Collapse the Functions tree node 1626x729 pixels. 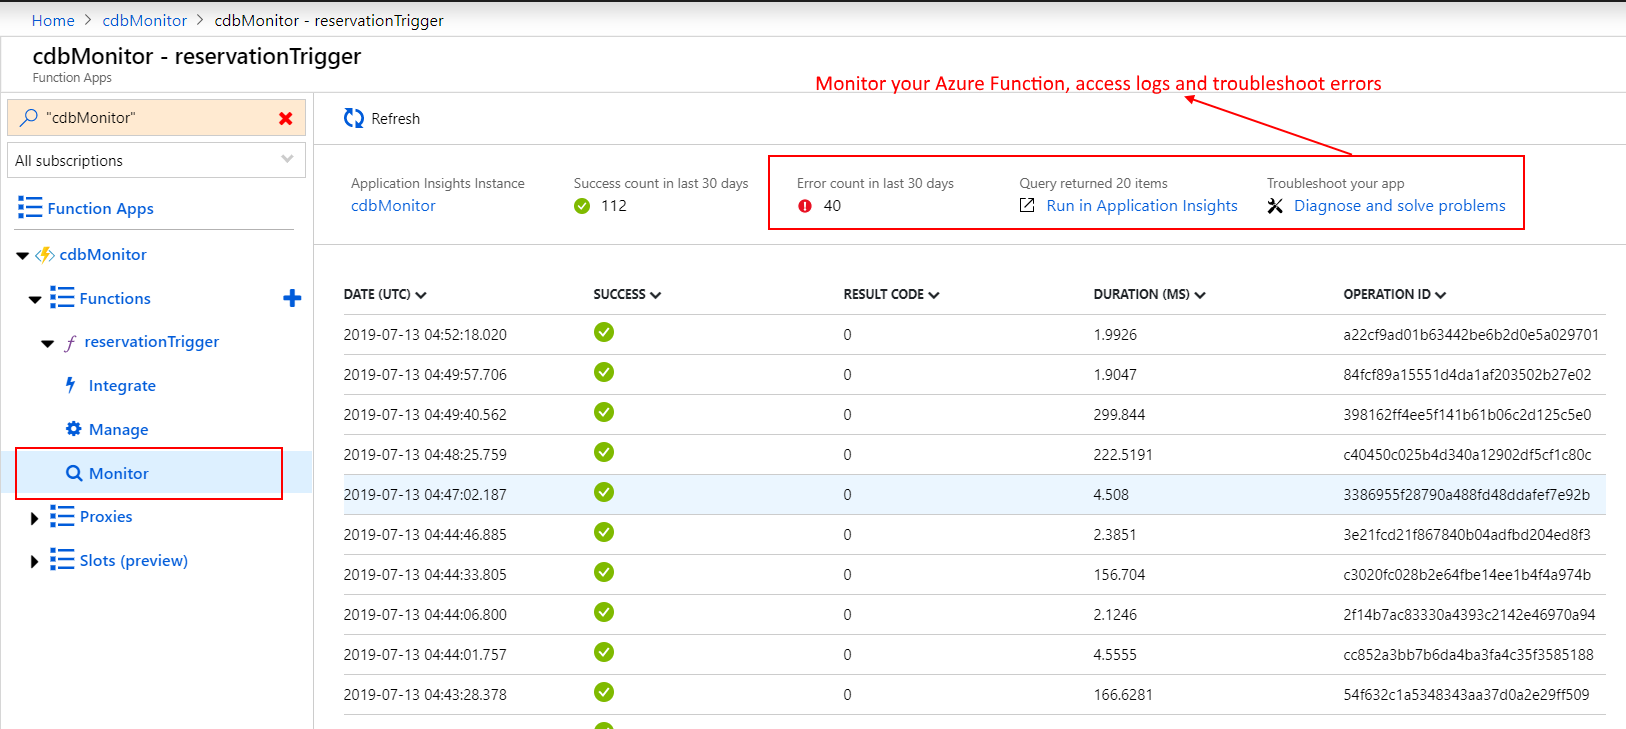[x=36, y=300]
